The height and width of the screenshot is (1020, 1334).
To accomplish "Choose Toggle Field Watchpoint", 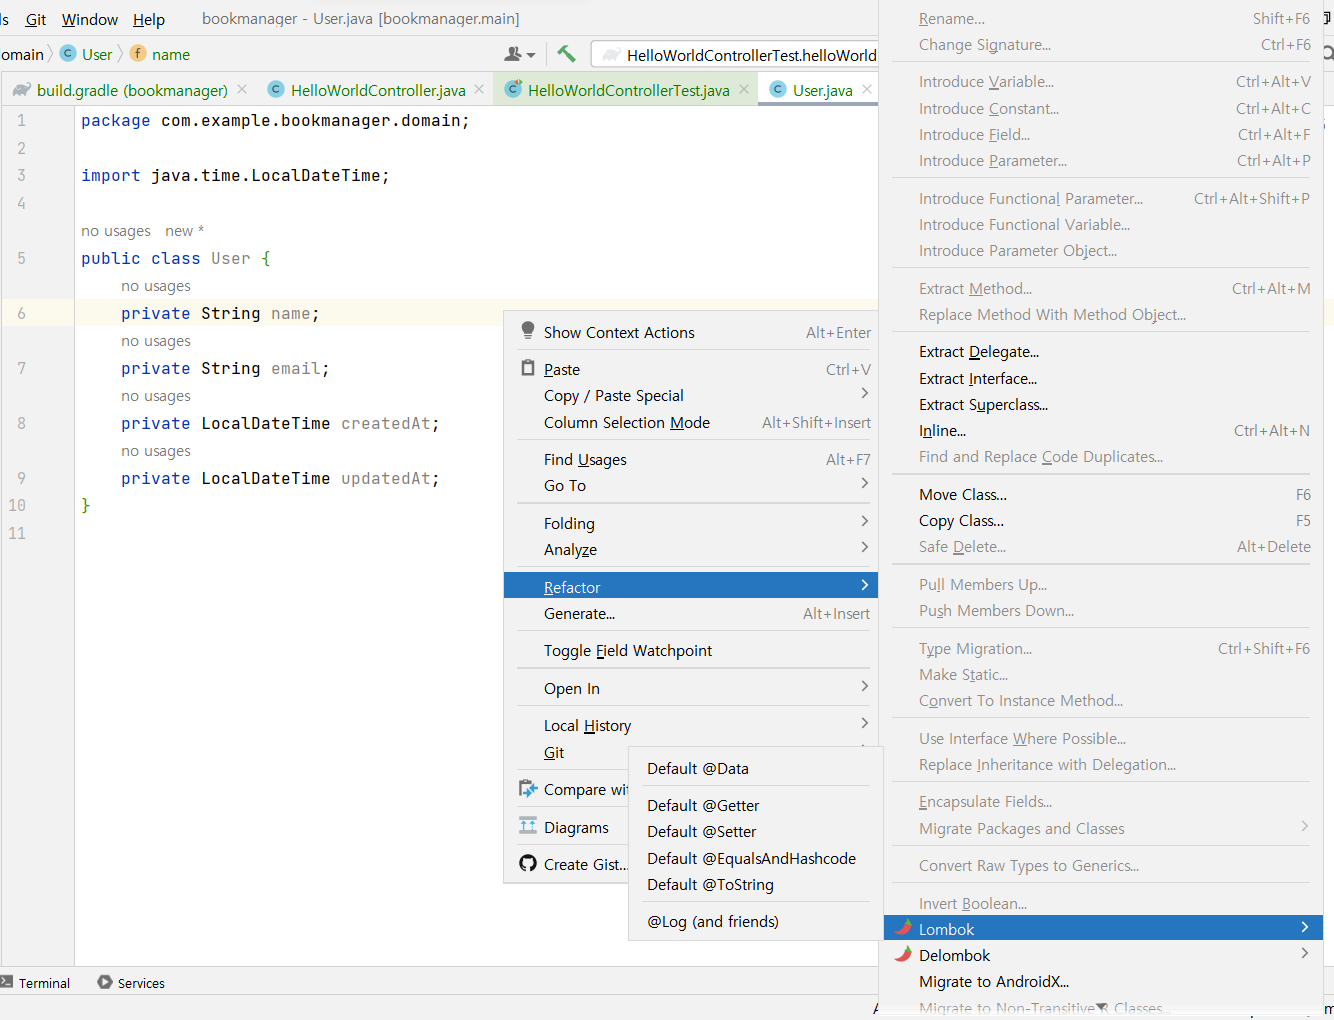I will [x=691, y=650].
